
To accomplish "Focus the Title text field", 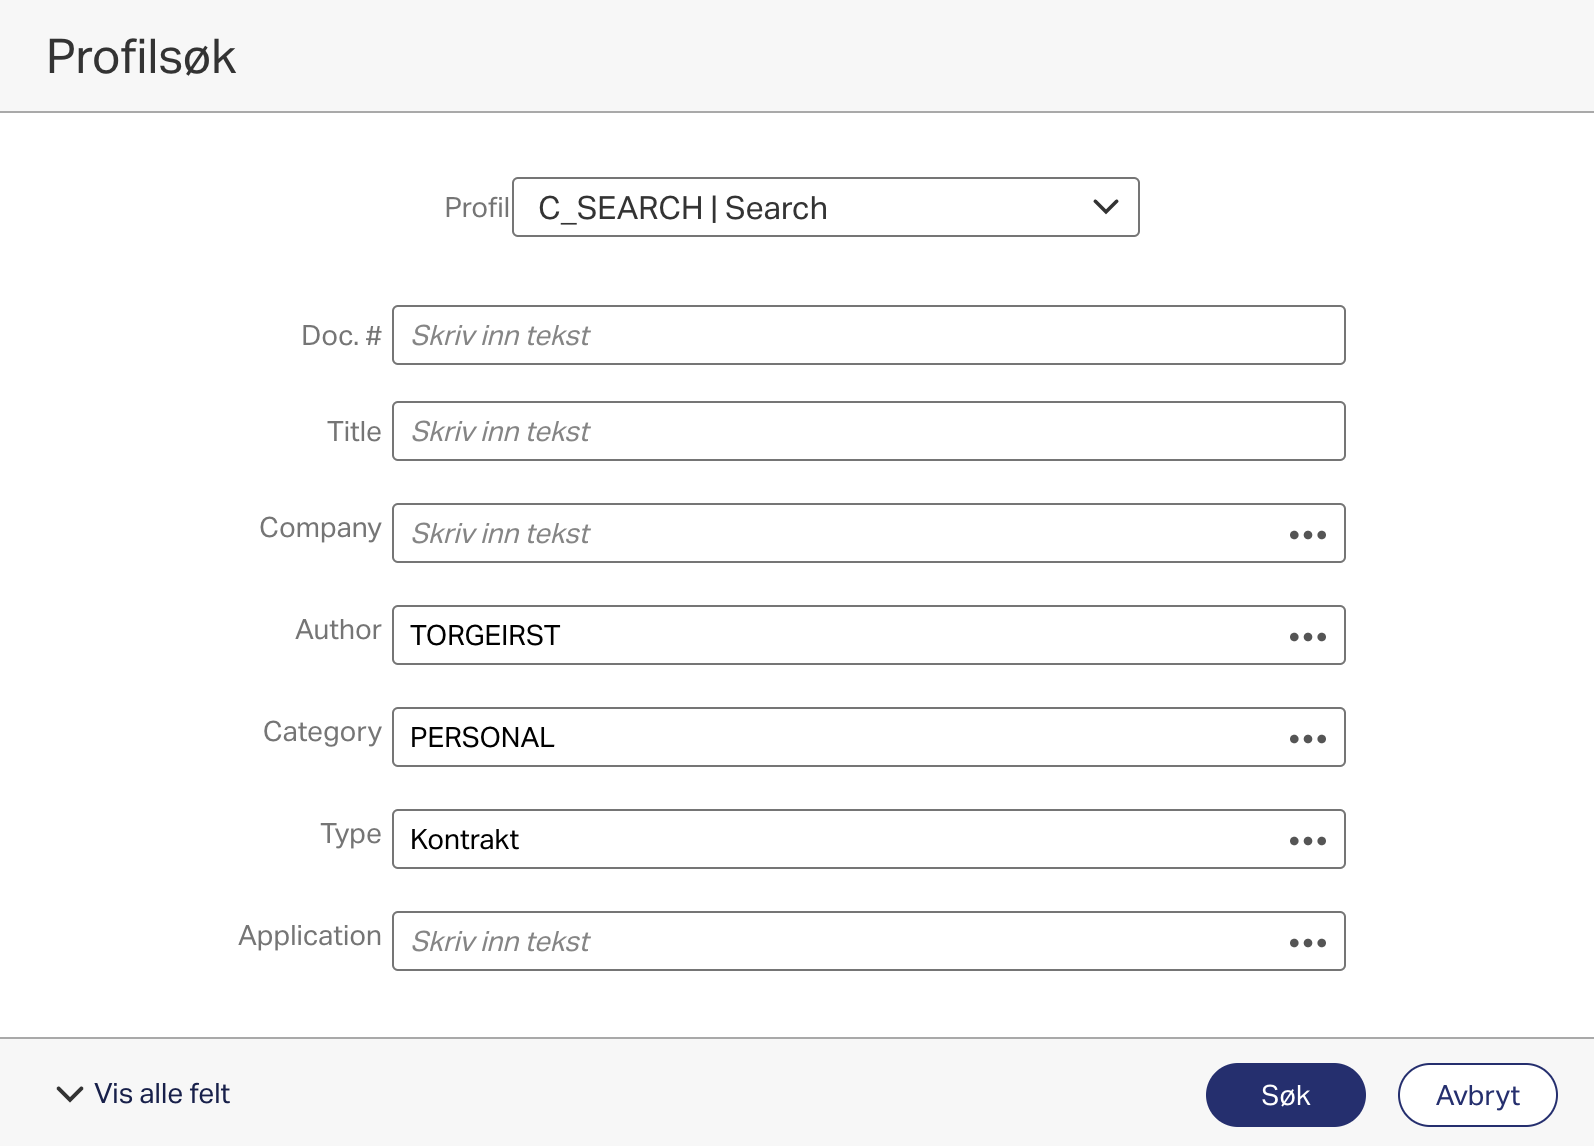I will click(x=868, y=431).
